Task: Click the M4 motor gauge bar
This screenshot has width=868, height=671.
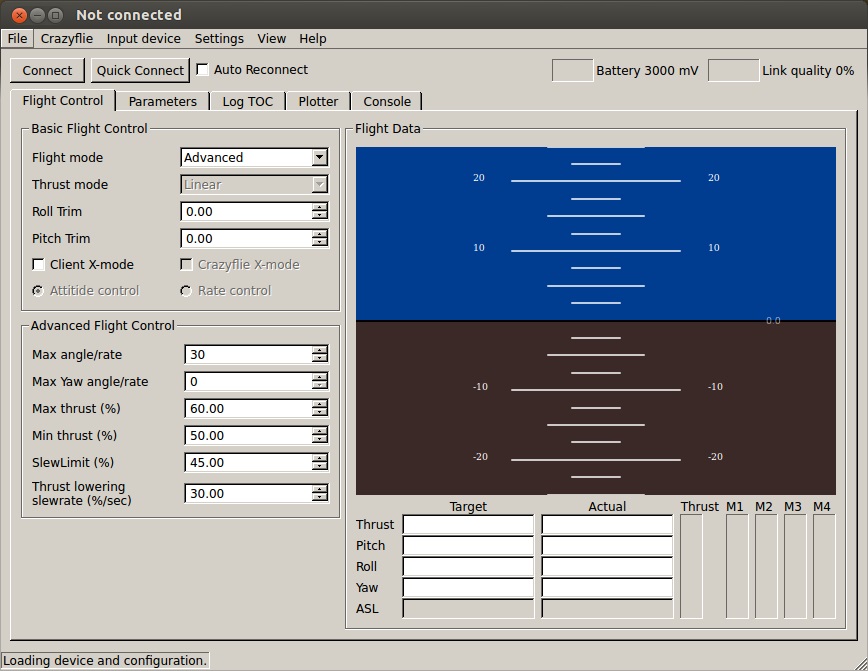Action: coord(824,566)
